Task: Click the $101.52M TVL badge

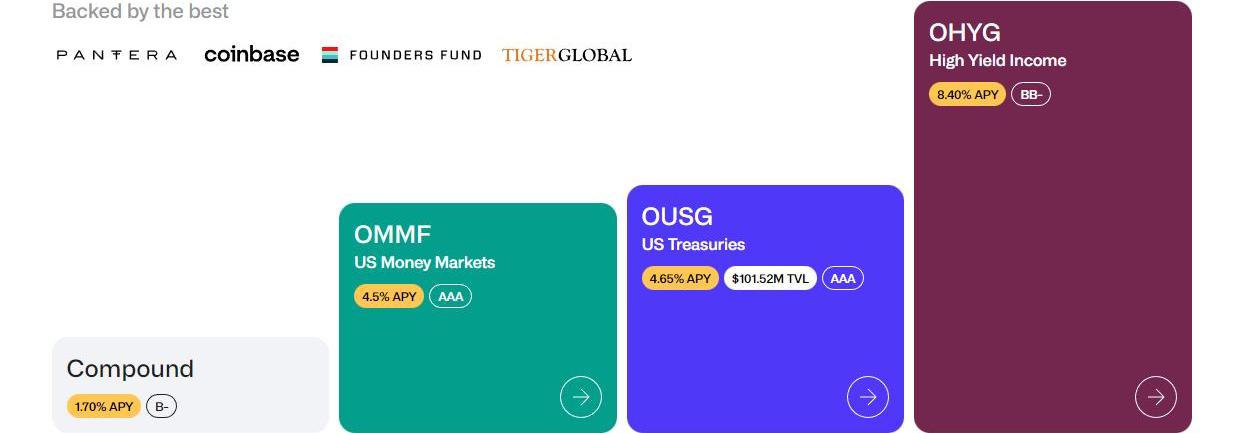Action: 770,278
